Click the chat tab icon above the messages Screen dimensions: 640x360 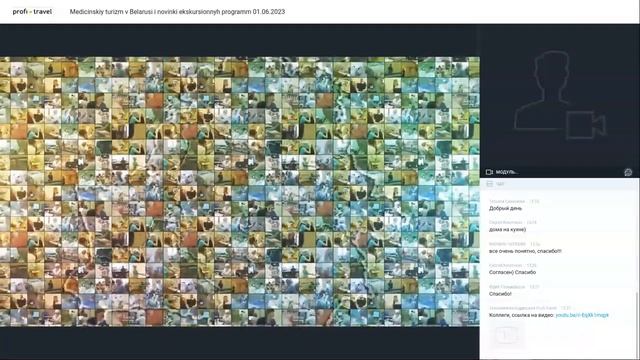click(490, 184)
